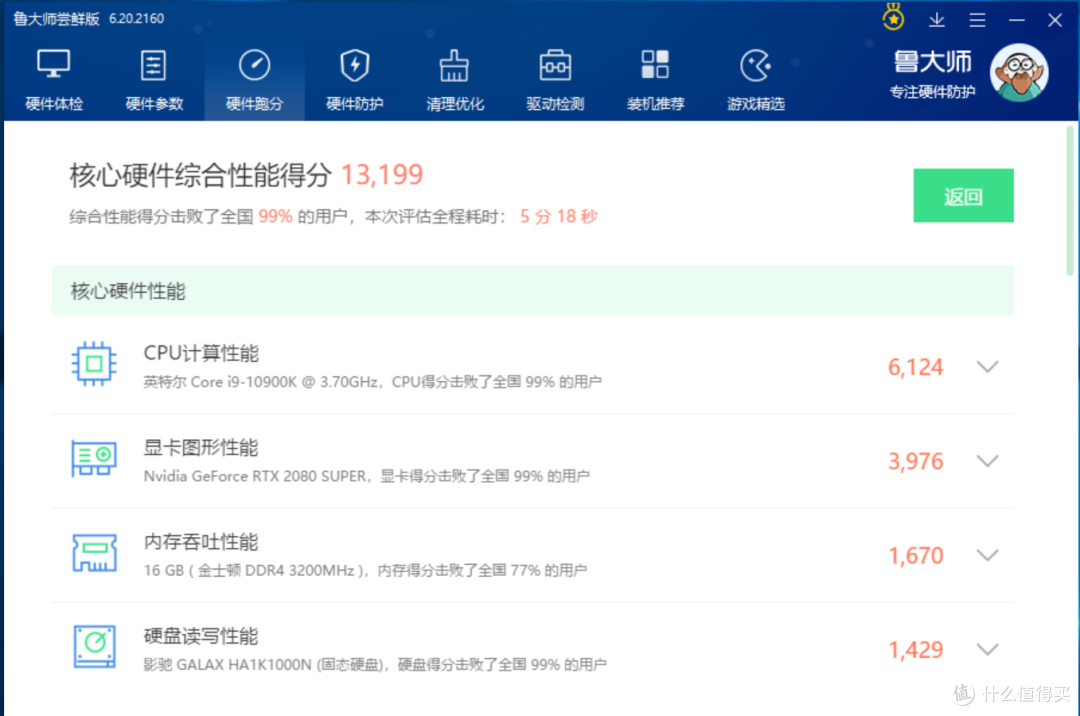Click the graphics card icon
The height and width of the screenshot is (716, 1080).
point(94,459)
